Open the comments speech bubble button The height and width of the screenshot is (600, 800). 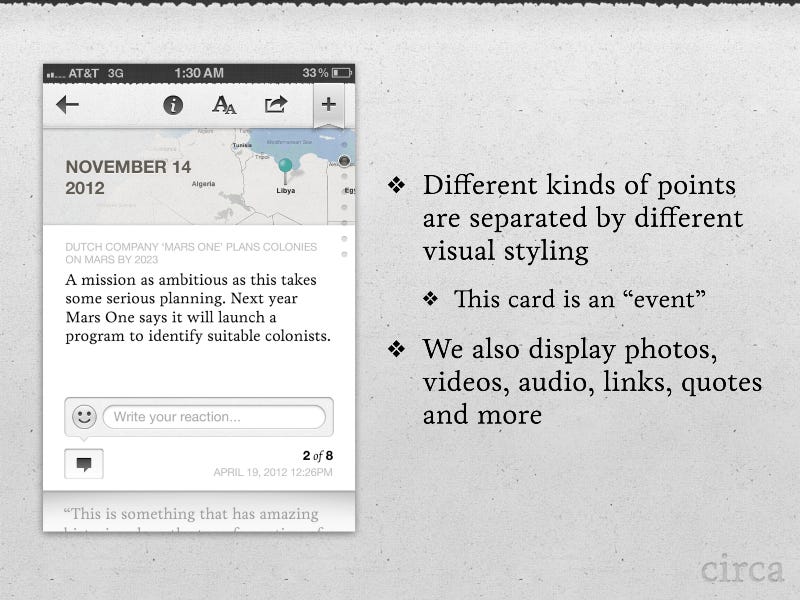[84, 464]
